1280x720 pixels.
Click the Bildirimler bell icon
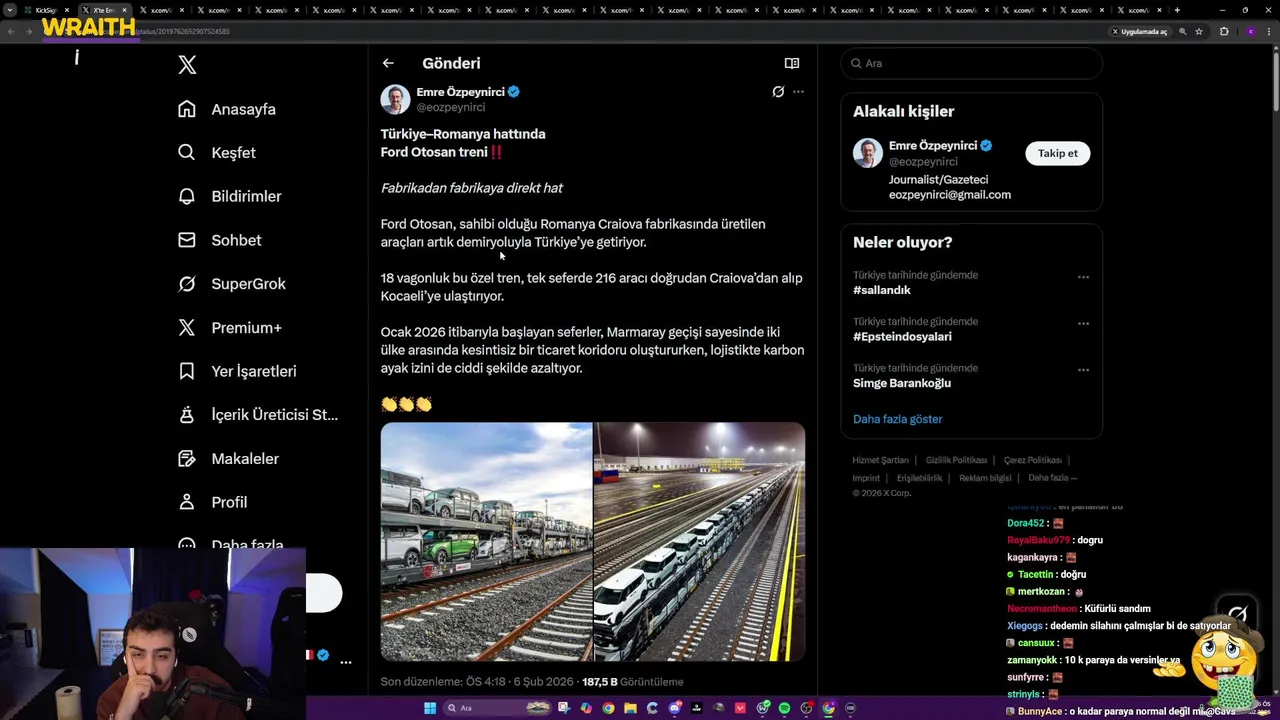[187, 196]
